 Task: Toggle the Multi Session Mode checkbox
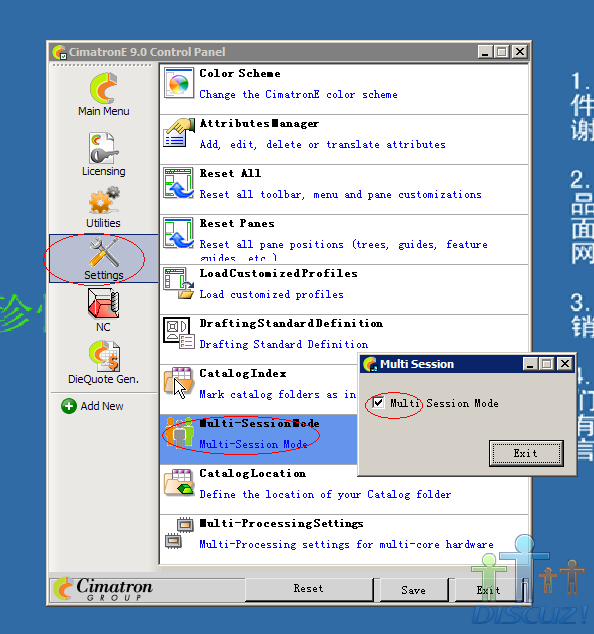[x=378, y=403]
